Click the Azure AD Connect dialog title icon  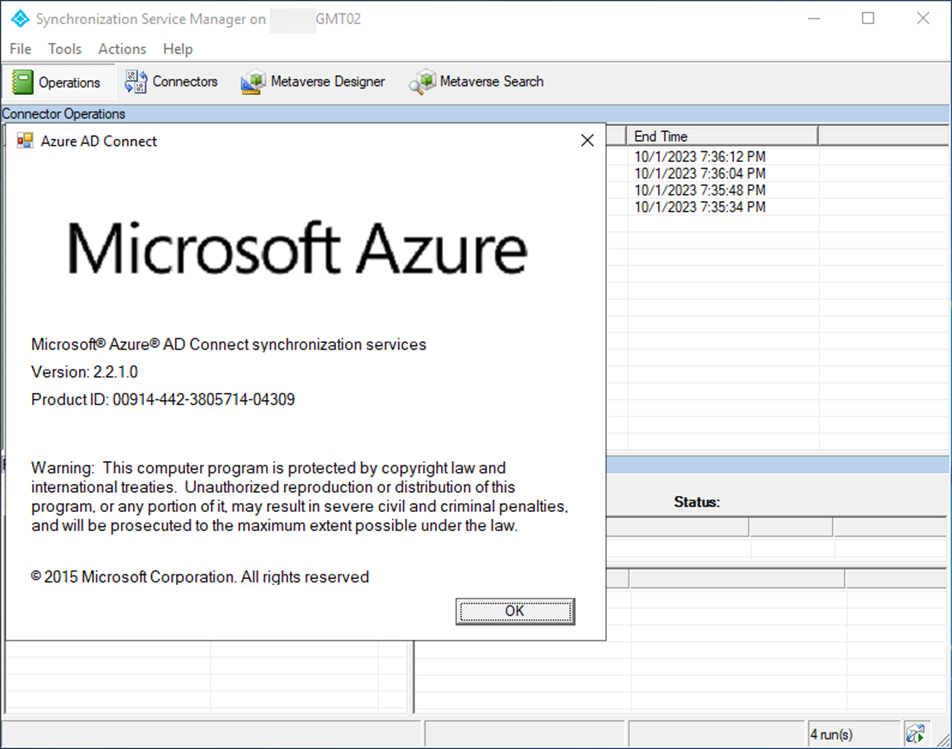[x=25, y=141]
